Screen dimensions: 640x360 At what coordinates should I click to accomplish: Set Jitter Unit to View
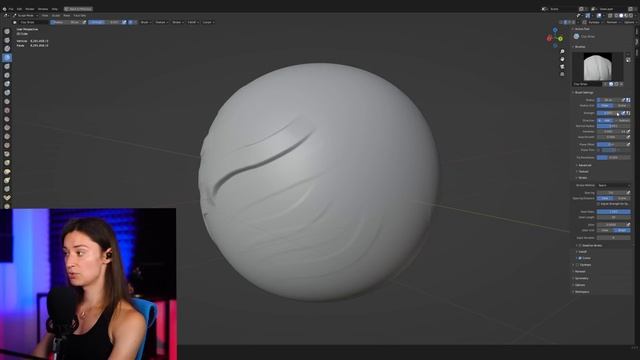tap(605, 230)
